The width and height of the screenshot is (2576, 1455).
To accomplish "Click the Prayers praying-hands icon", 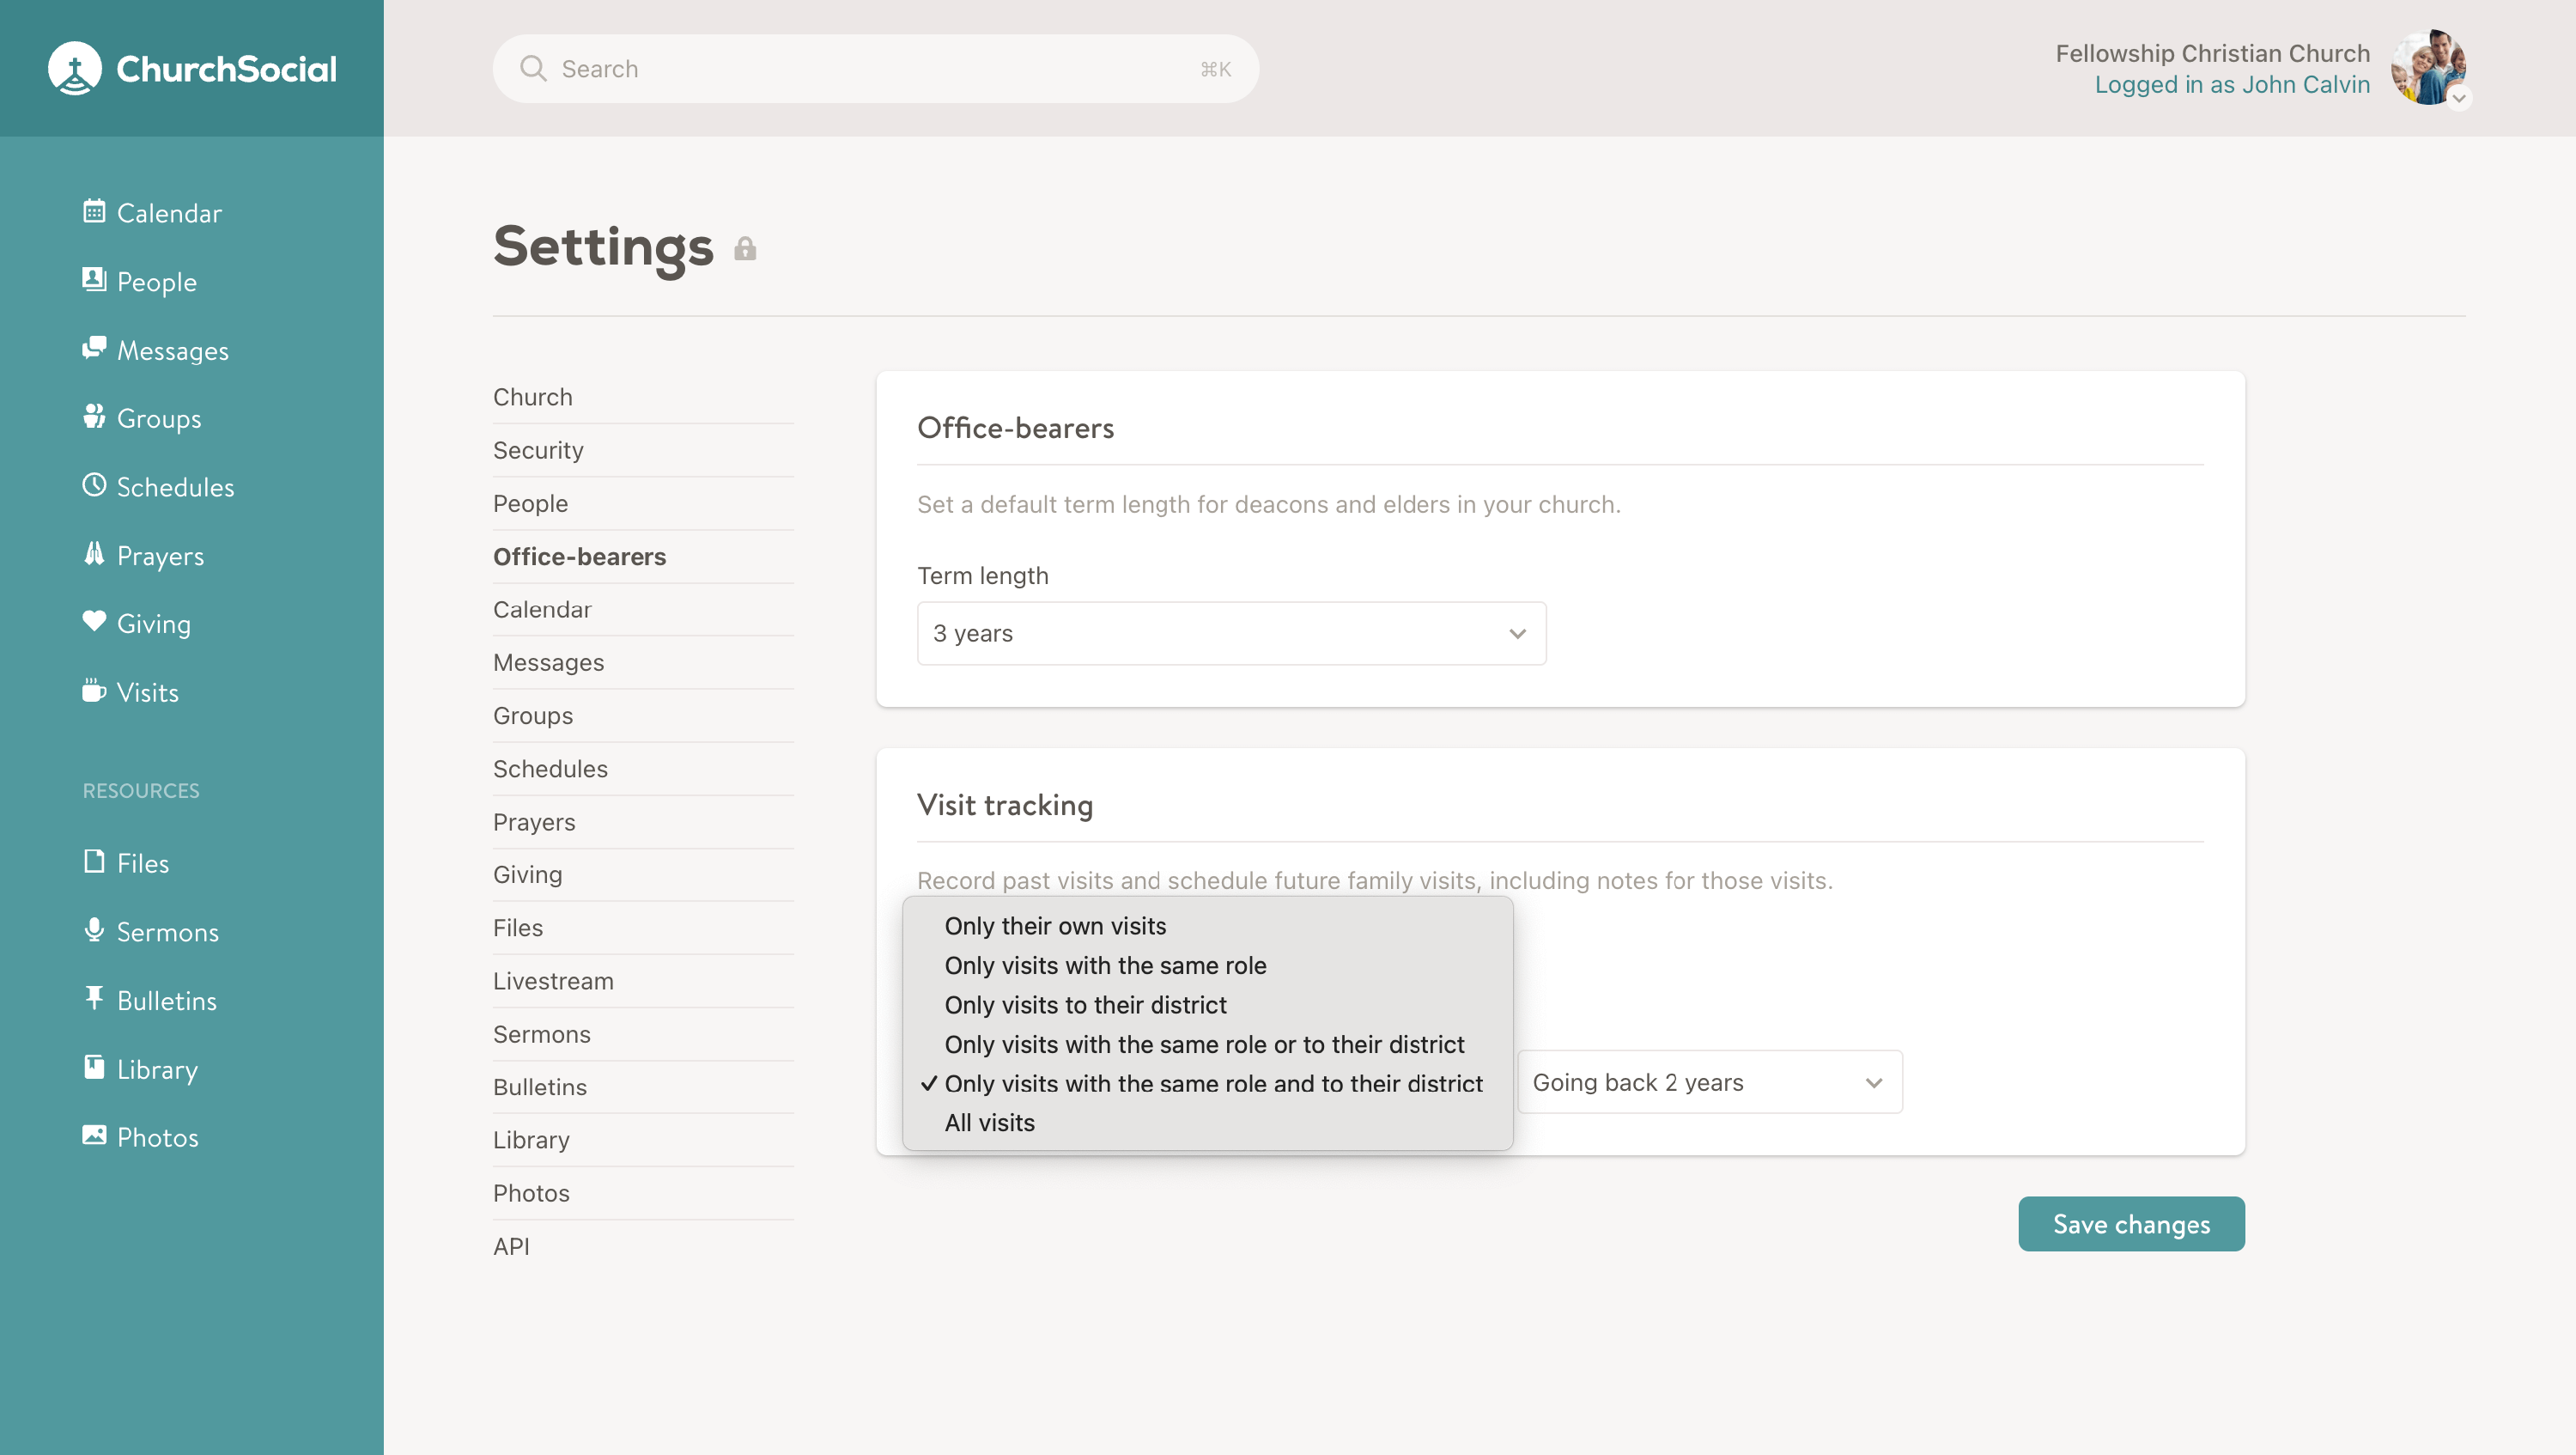I will point(94,554).
